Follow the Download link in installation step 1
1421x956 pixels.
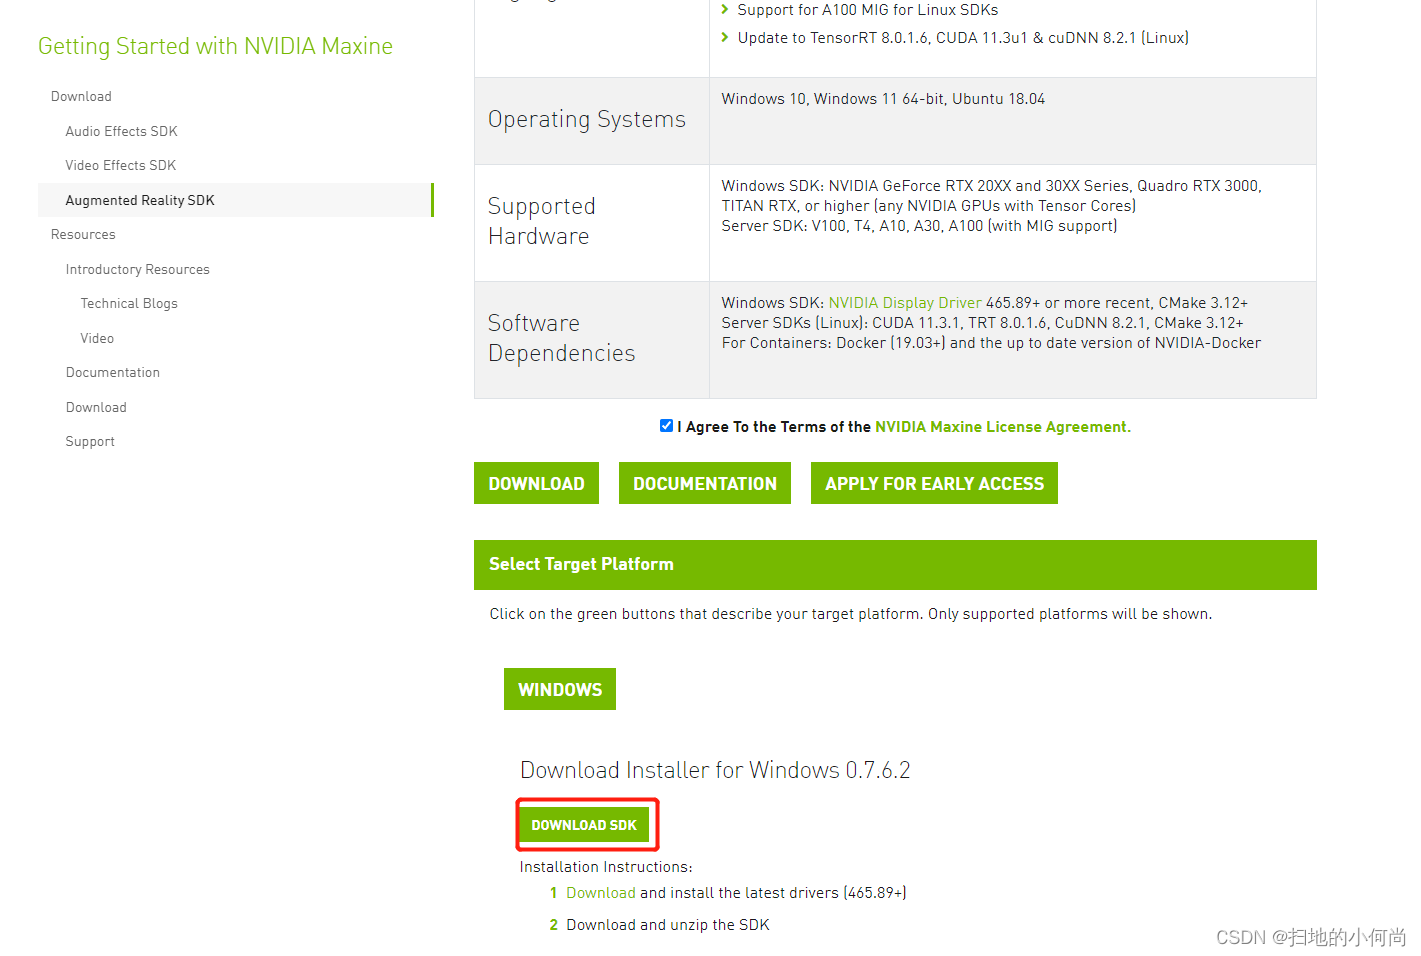tap(601, 893)
